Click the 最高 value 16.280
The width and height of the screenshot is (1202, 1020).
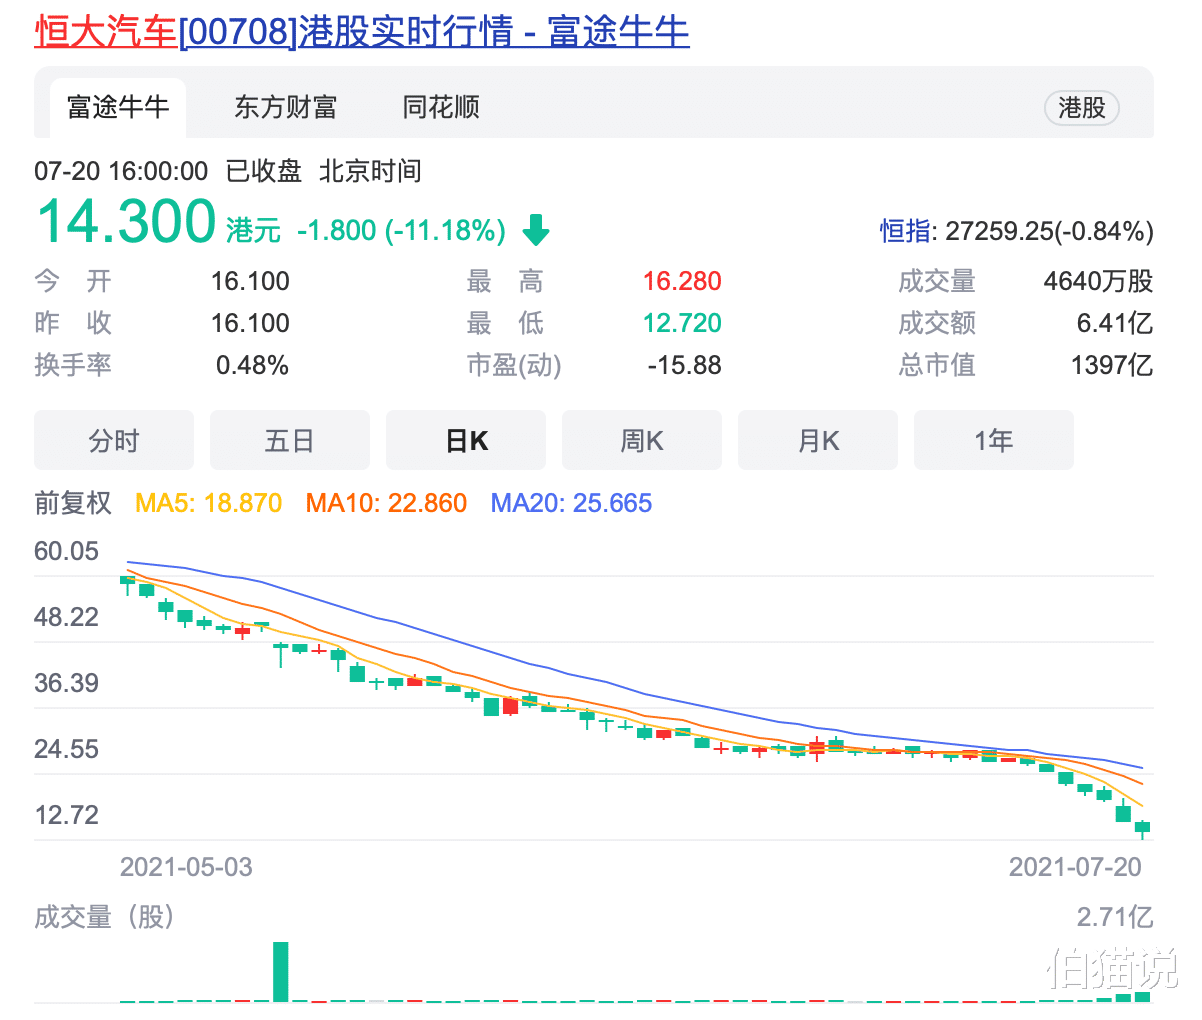(x=682, y=281)
